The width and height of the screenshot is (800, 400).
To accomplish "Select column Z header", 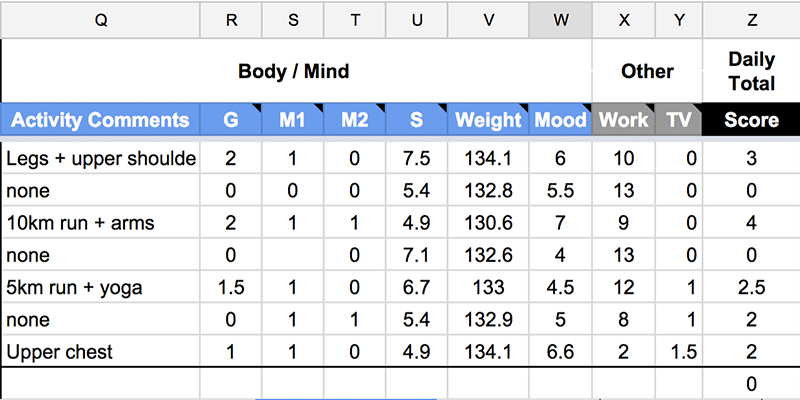I will point(751,19).
